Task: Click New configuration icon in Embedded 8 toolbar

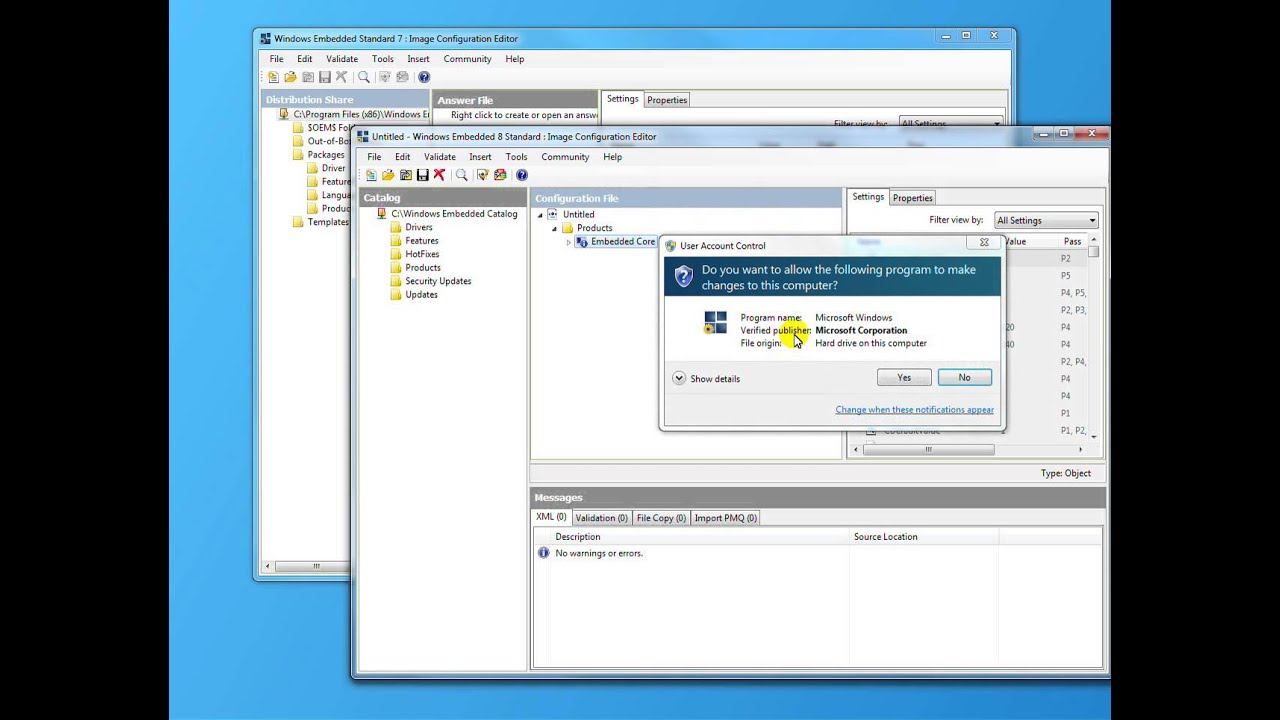Action: (371, 175)
